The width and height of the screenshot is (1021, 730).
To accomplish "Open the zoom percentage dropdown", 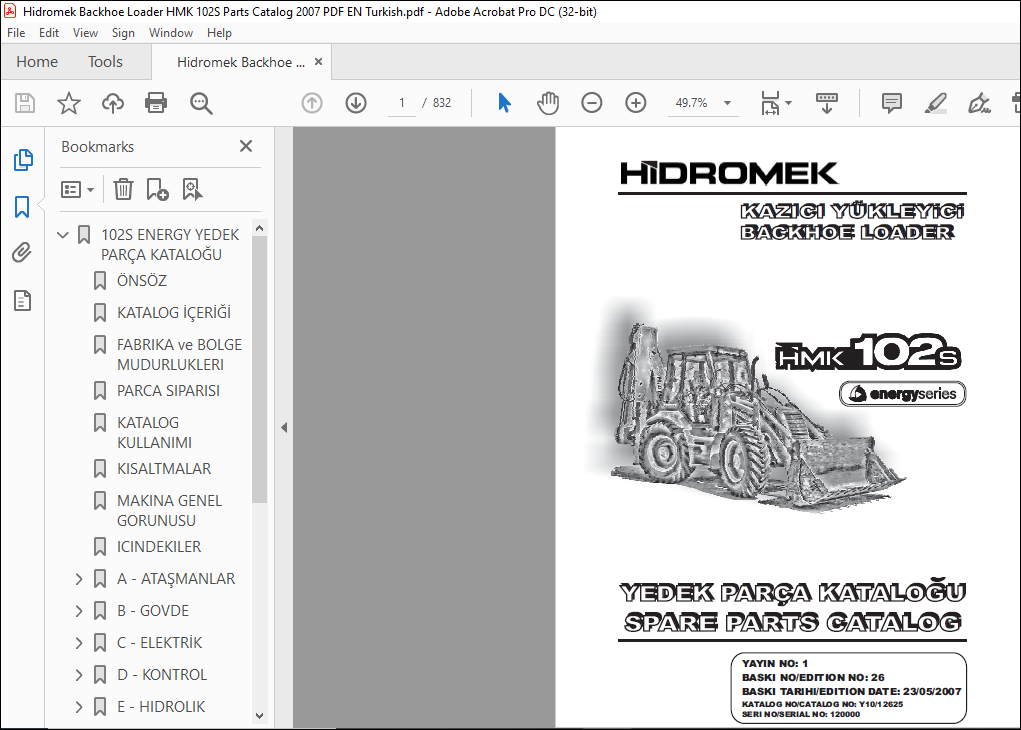I will coord(727,103).
